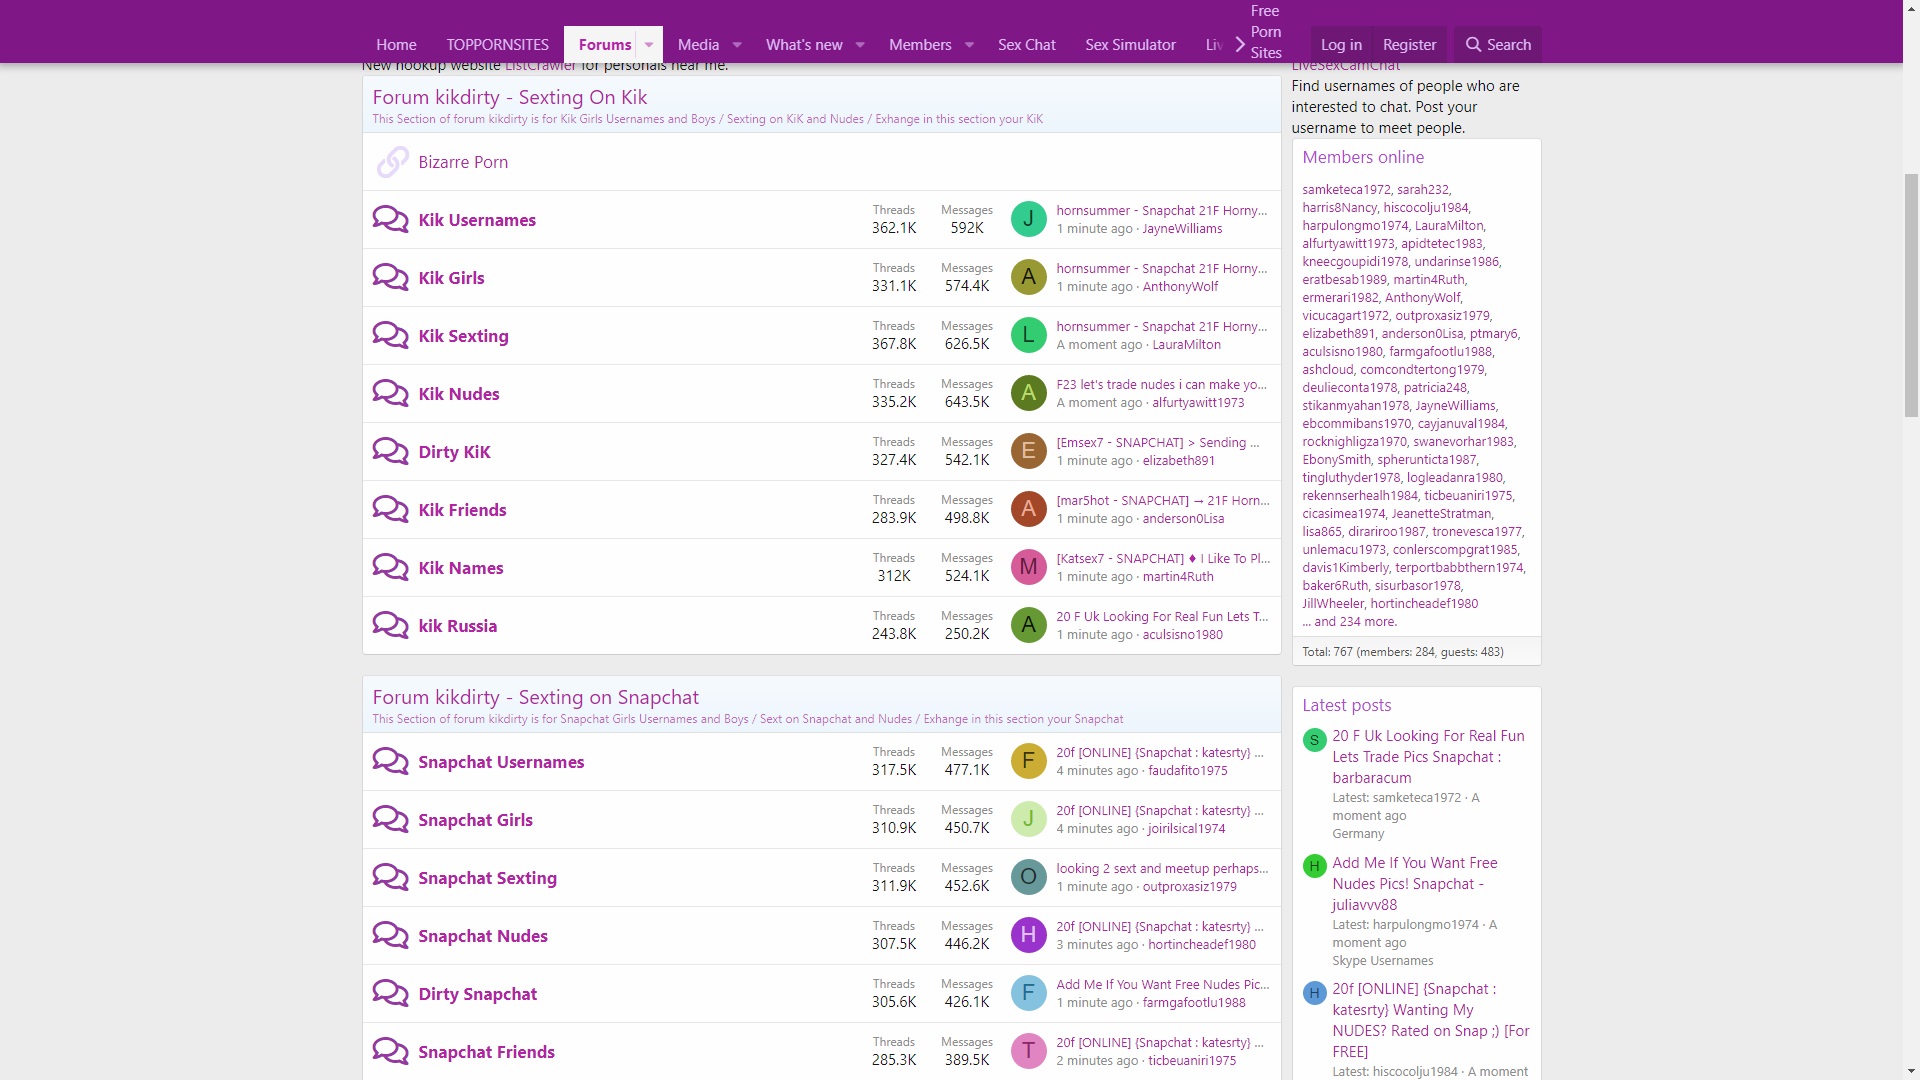Click the forum icon beside Snapchat Friends
The image size is (1920, 1080).
390,1051
